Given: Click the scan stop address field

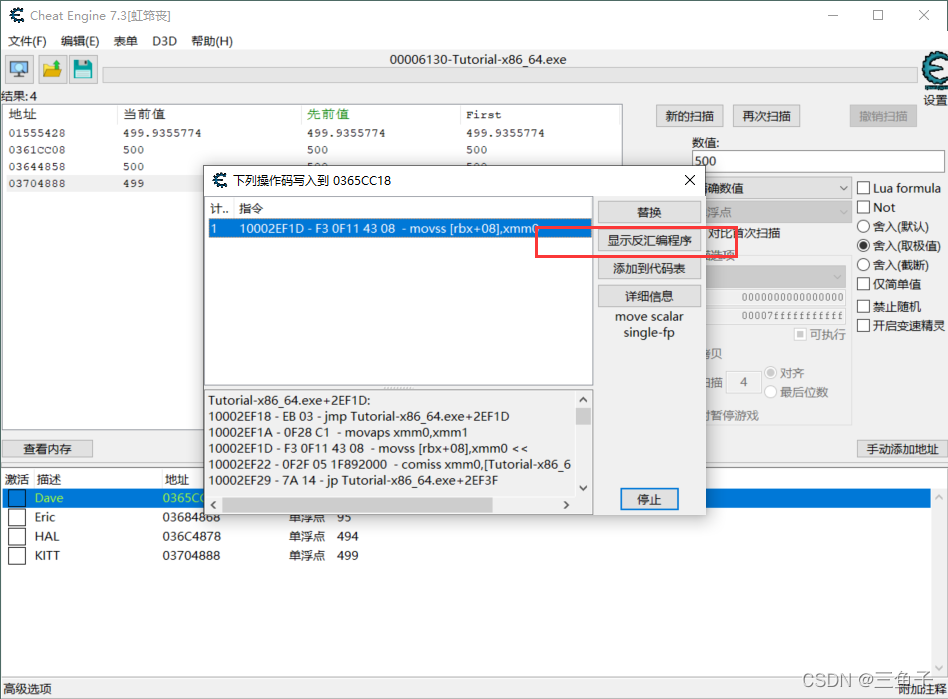Looking at the screenshot, I should (776, 315).
